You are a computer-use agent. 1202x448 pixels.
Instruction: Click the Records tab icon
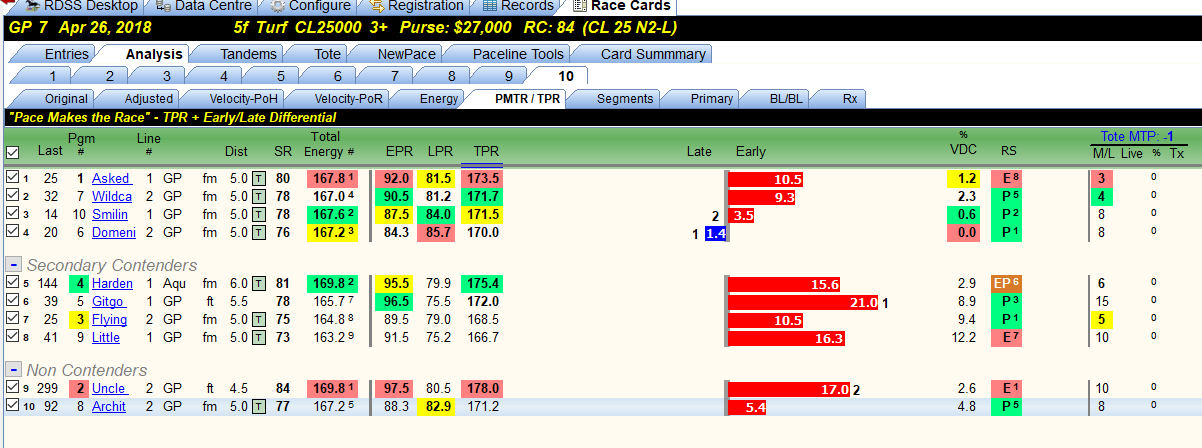[489, 6]
